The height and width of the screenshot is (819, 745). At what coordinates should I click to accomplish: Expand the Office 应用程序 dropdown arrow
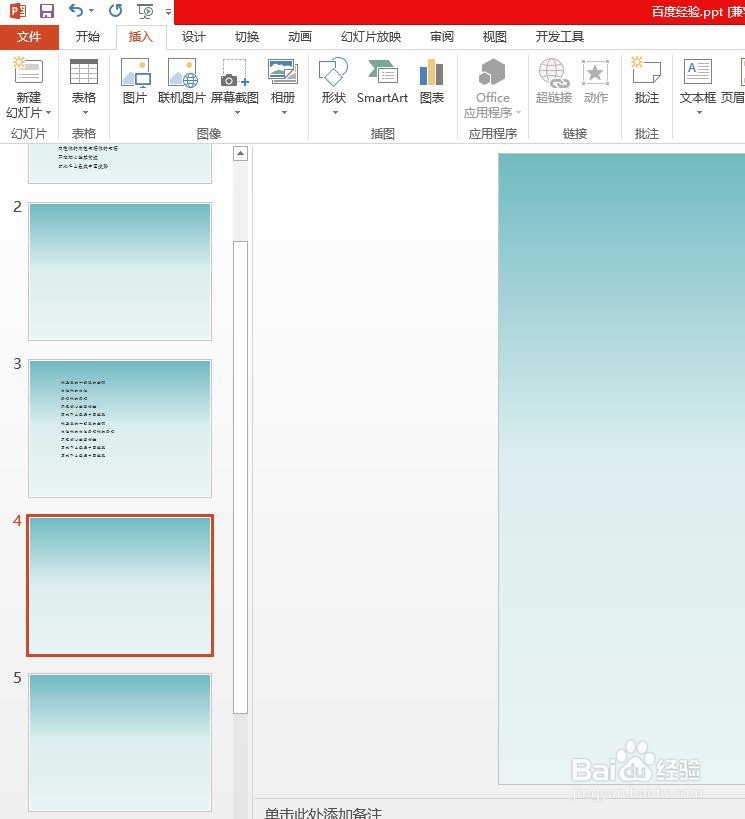click(x=518, y=113)
